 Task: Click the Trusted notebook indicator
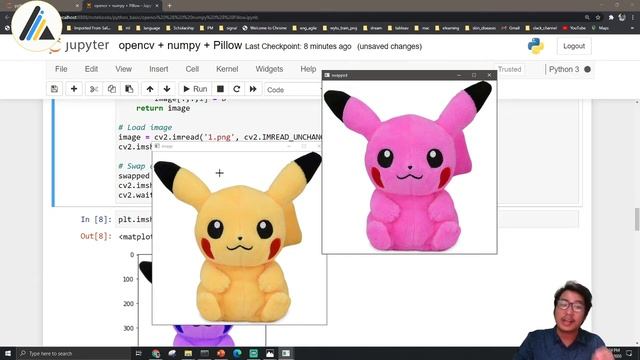(509, 69)
